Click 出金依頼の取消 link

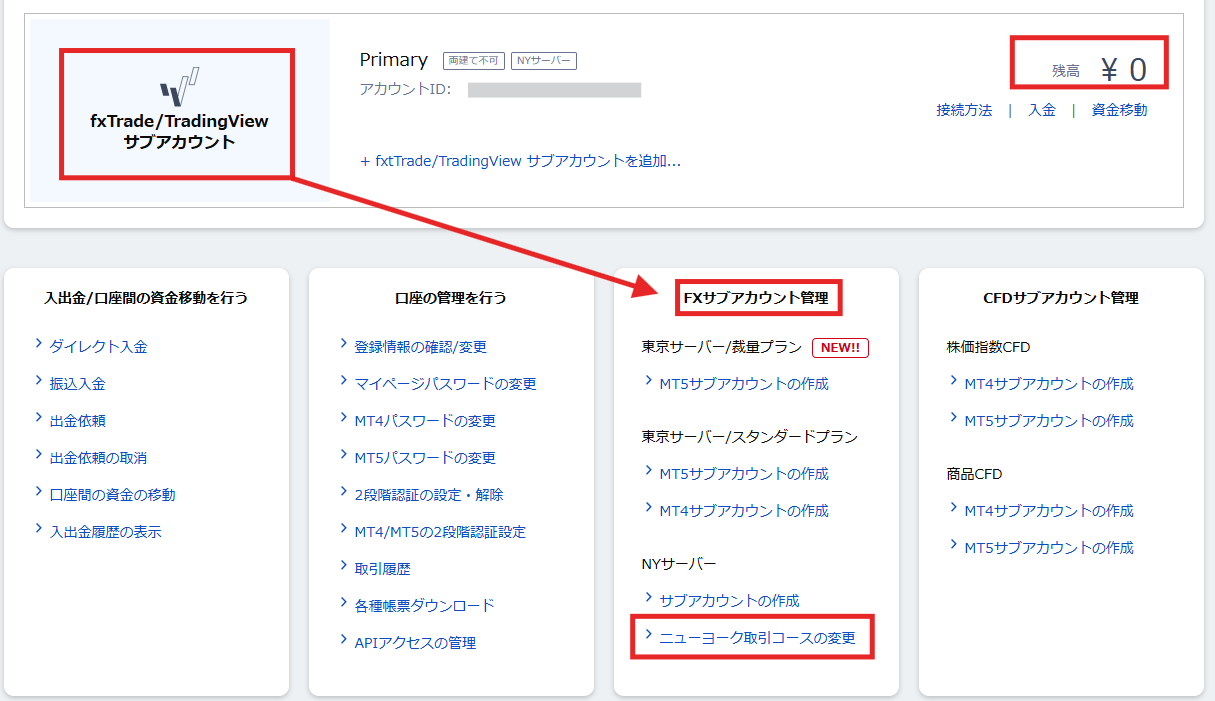click(x=98, y=458)
